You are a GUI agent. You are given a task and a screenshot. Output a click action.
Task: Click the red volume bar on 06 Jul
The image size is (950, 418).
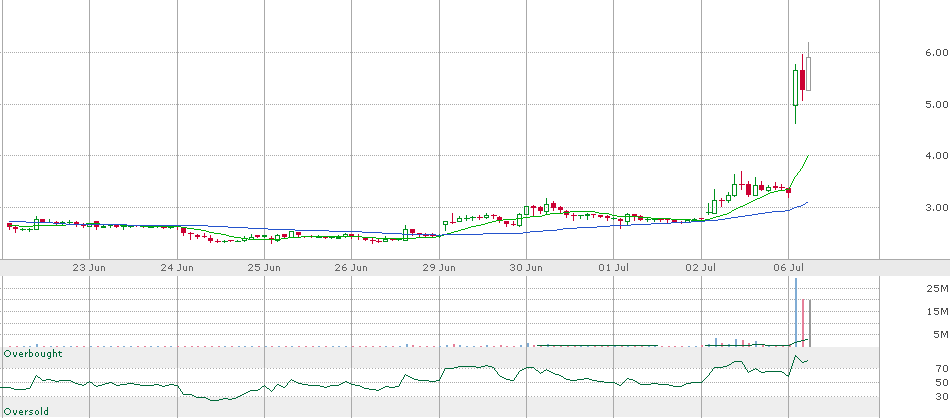[x=803, y=323]
